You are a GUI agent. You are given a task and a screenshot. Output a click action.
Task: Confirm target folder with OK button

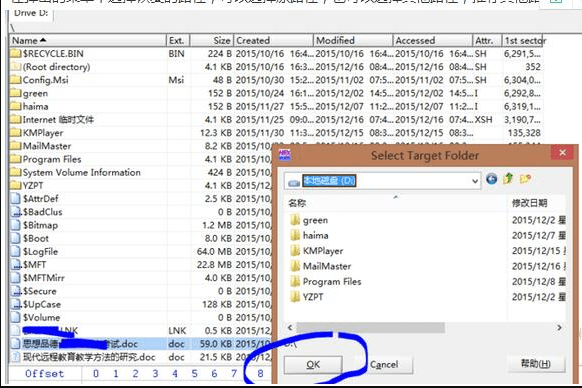[313, 365]
